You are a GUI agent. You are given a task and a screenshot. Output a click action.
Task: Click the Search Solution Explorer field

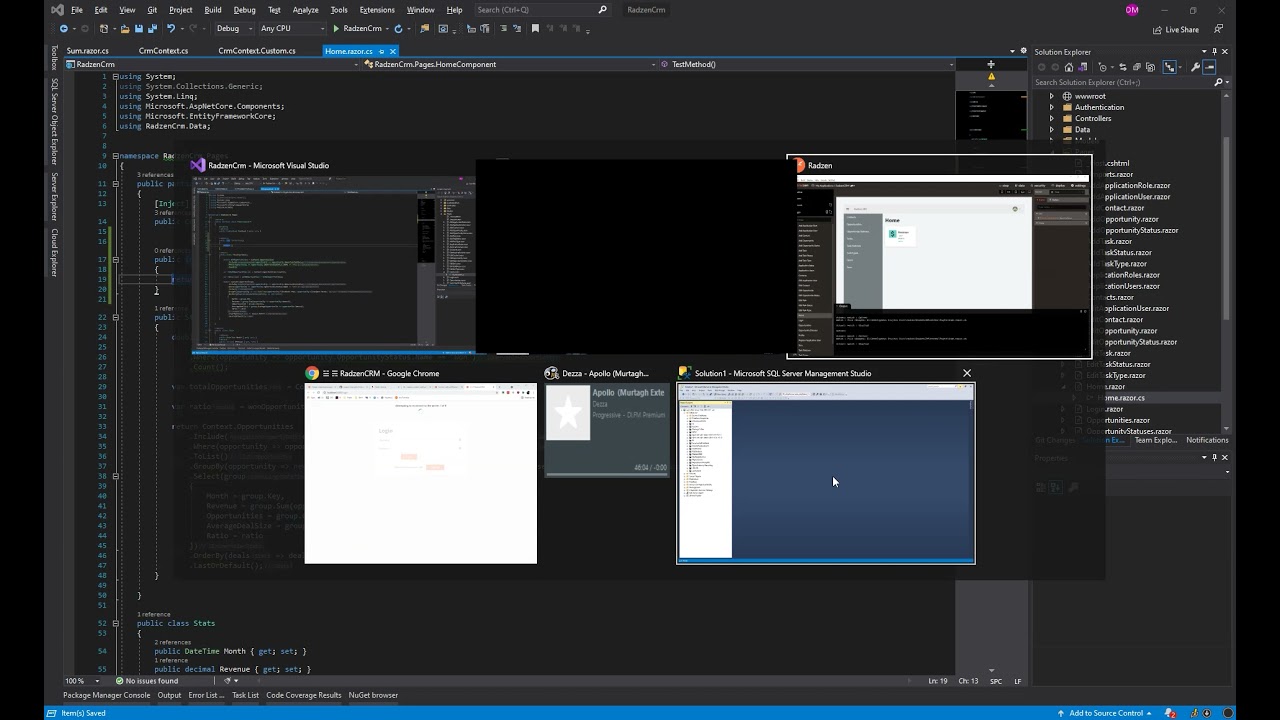click(x=1120, y=82)
